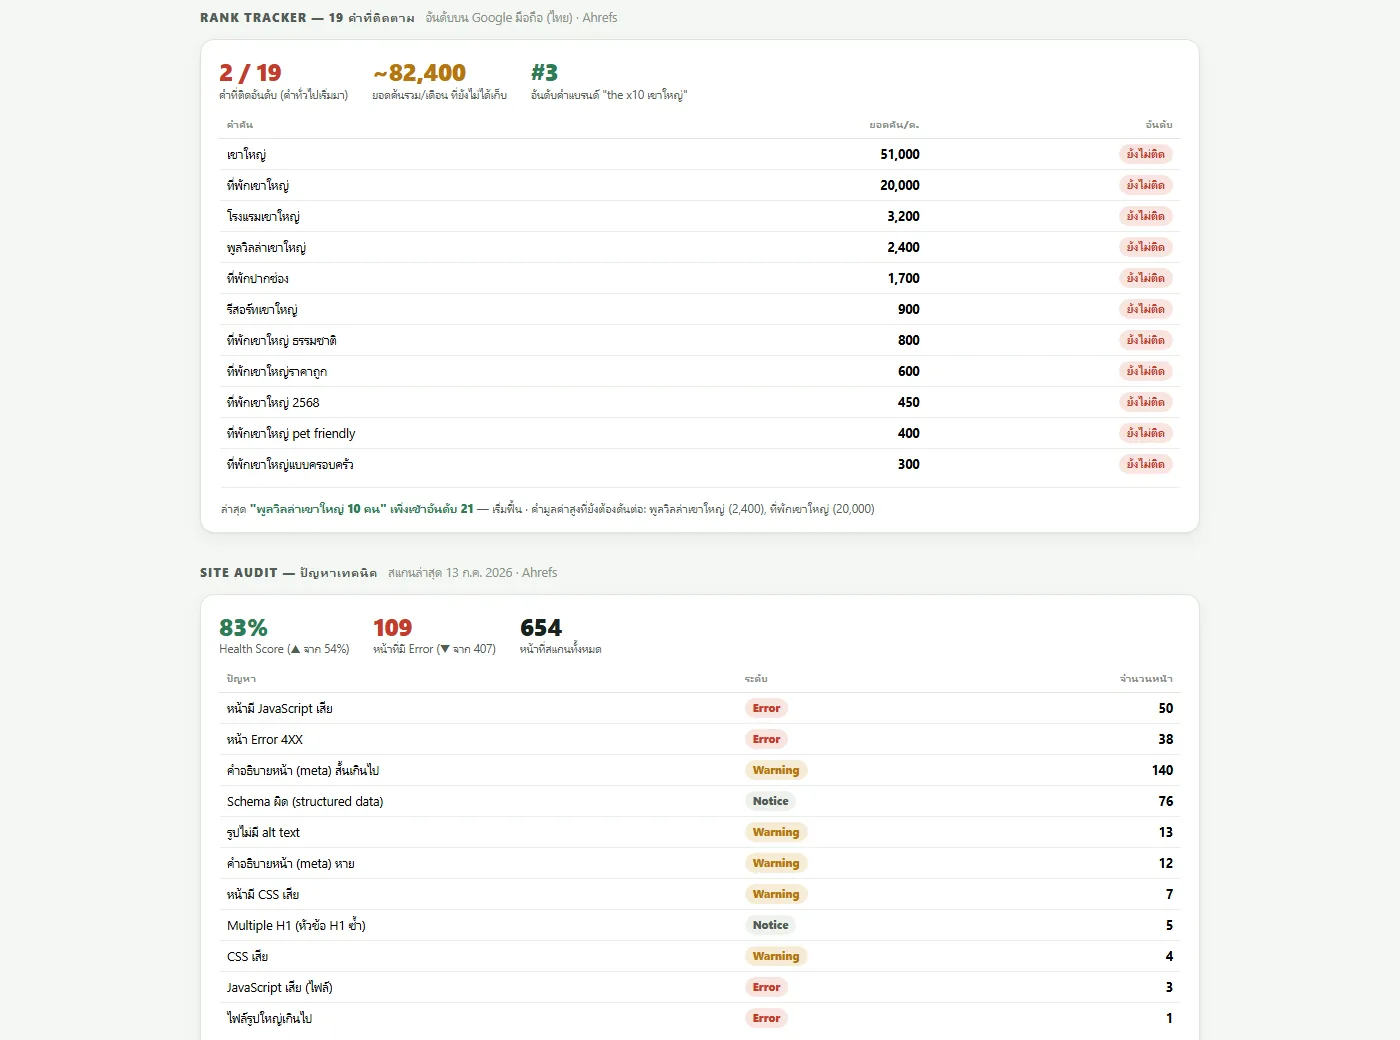The height and width of the screenshot is (1040, 1400).
Task: Click the "3,200" search volume cell
Action: [903, 216]
